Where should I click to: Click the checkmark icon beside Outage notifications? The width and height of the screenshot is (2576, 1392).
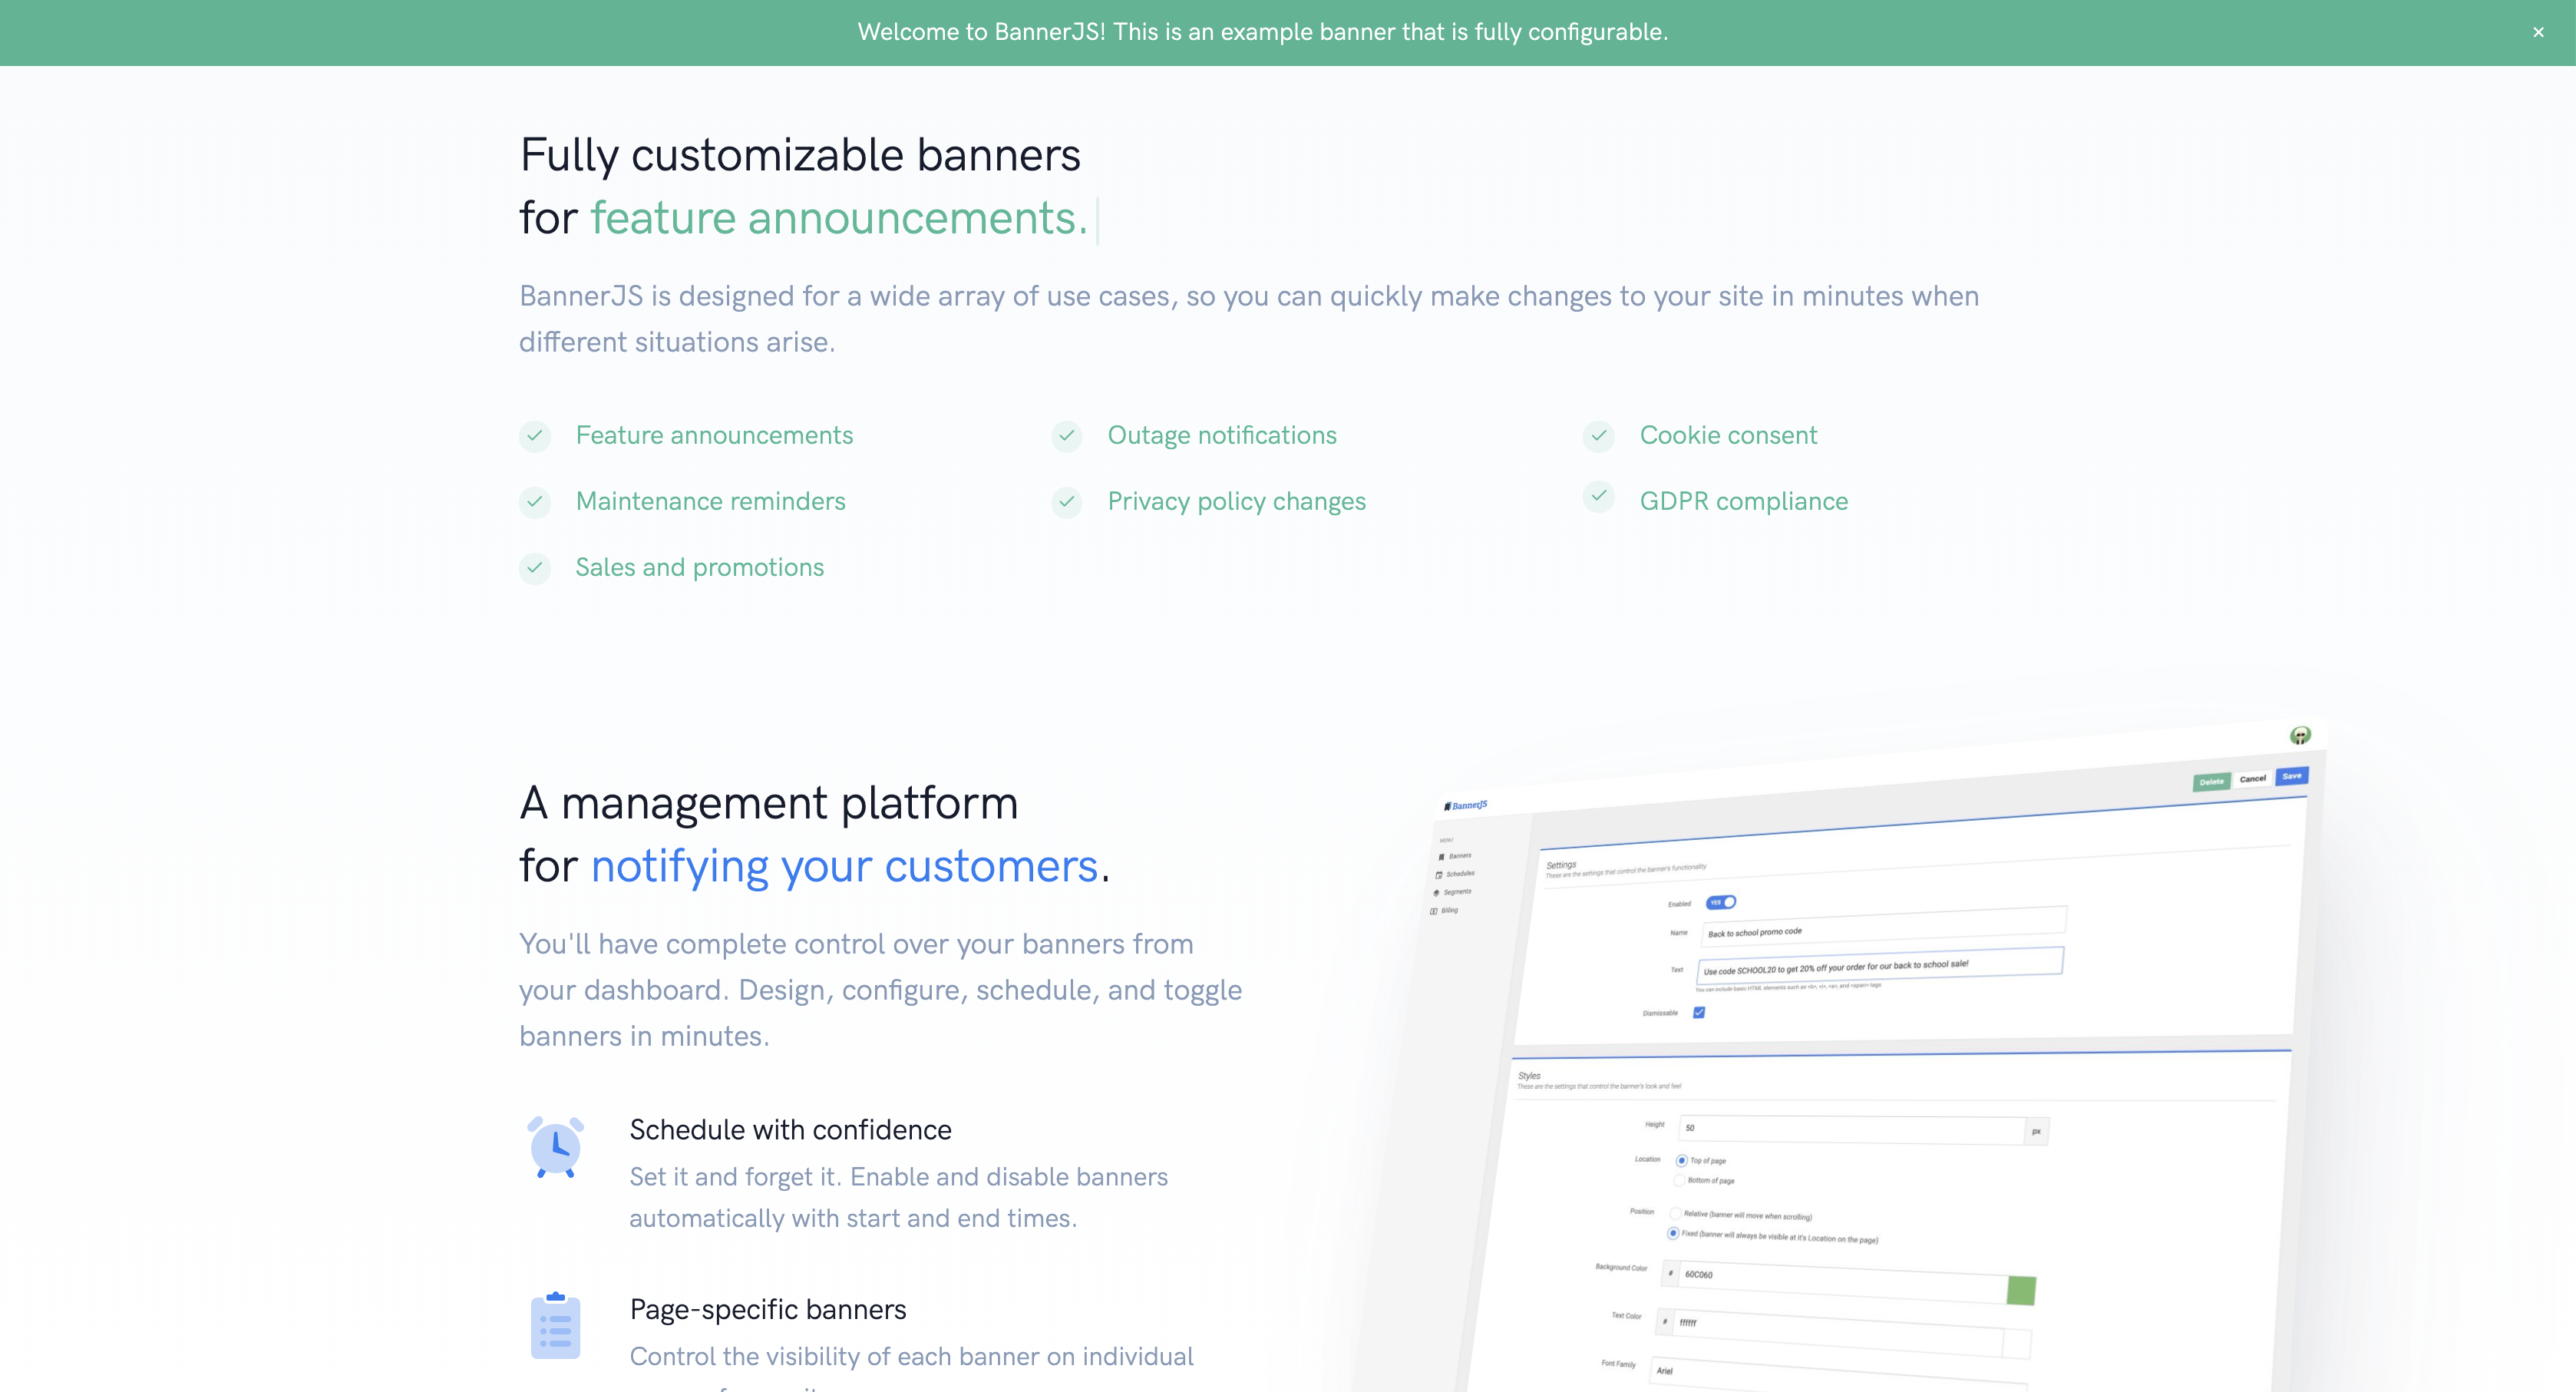point(1067,436)
